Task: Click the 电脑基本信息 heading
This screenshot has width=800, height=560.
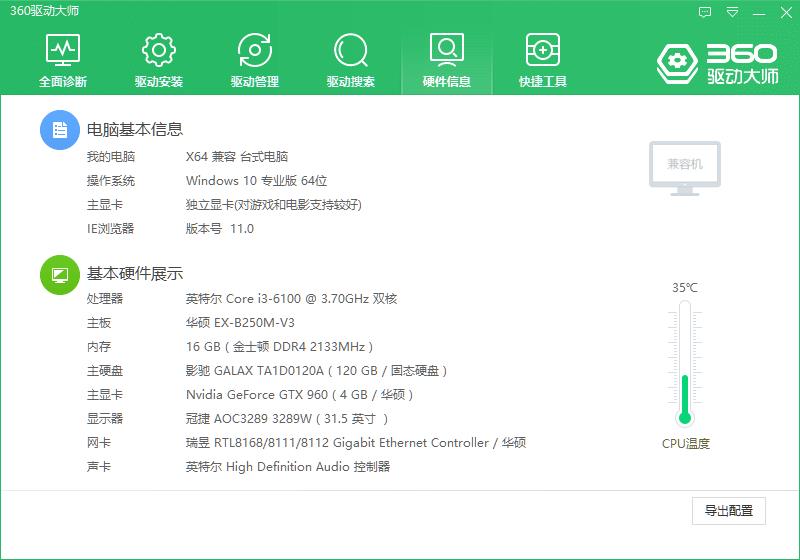Action: coord(135,130)
